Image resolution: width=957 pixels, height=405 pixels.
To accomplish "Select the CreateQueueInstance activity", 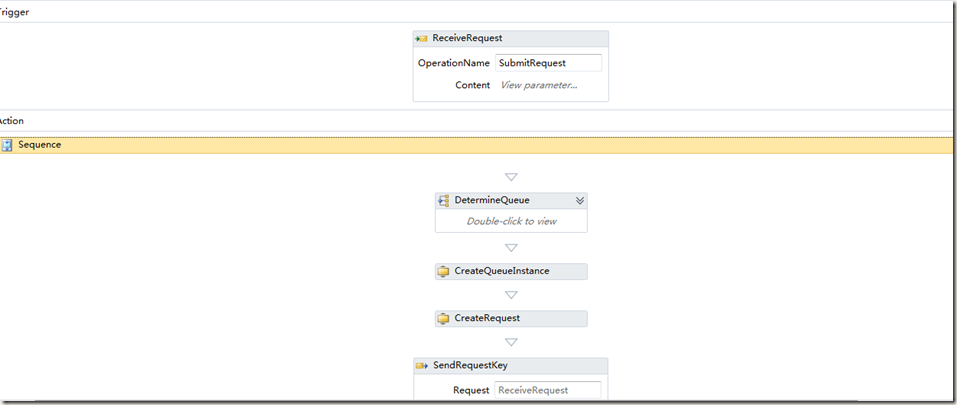I will pyautogui.click(x=511, y=271).
